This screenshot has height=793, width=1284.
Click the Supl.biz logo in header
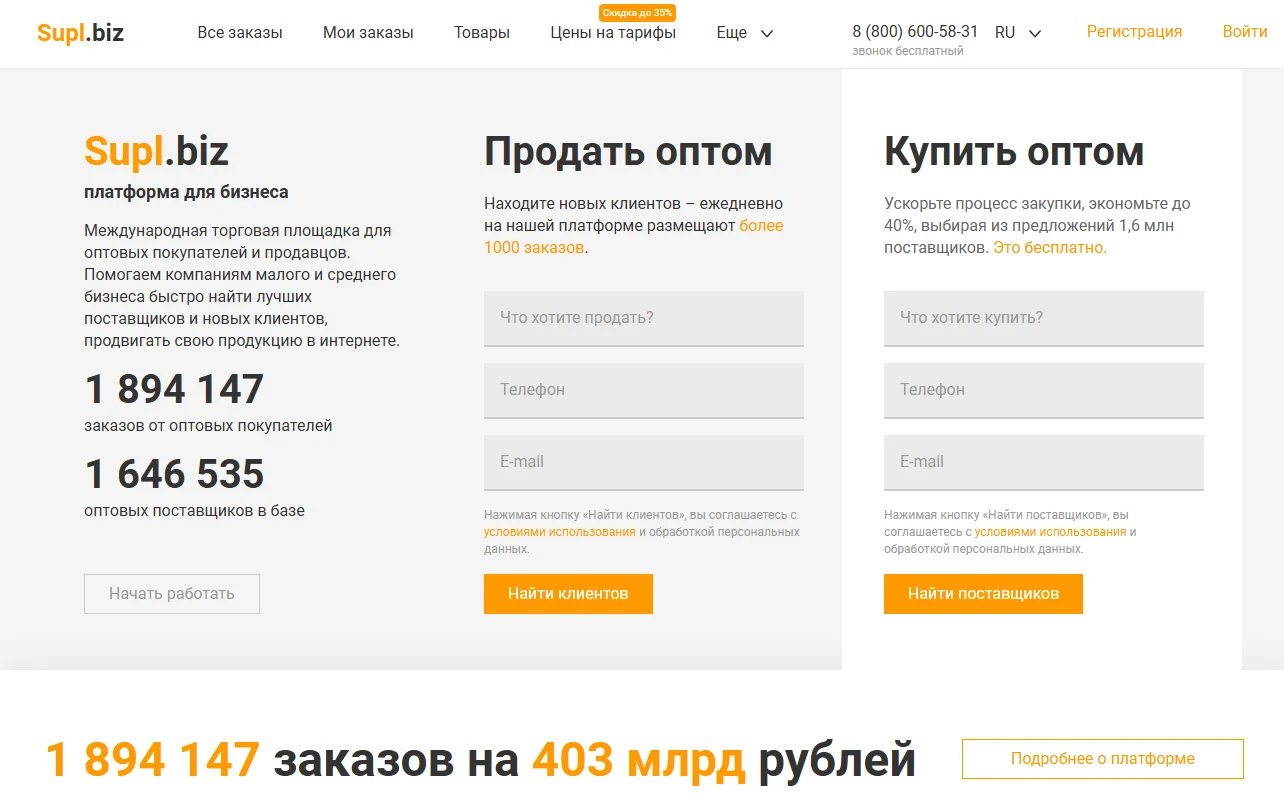(x=80, y=33)
